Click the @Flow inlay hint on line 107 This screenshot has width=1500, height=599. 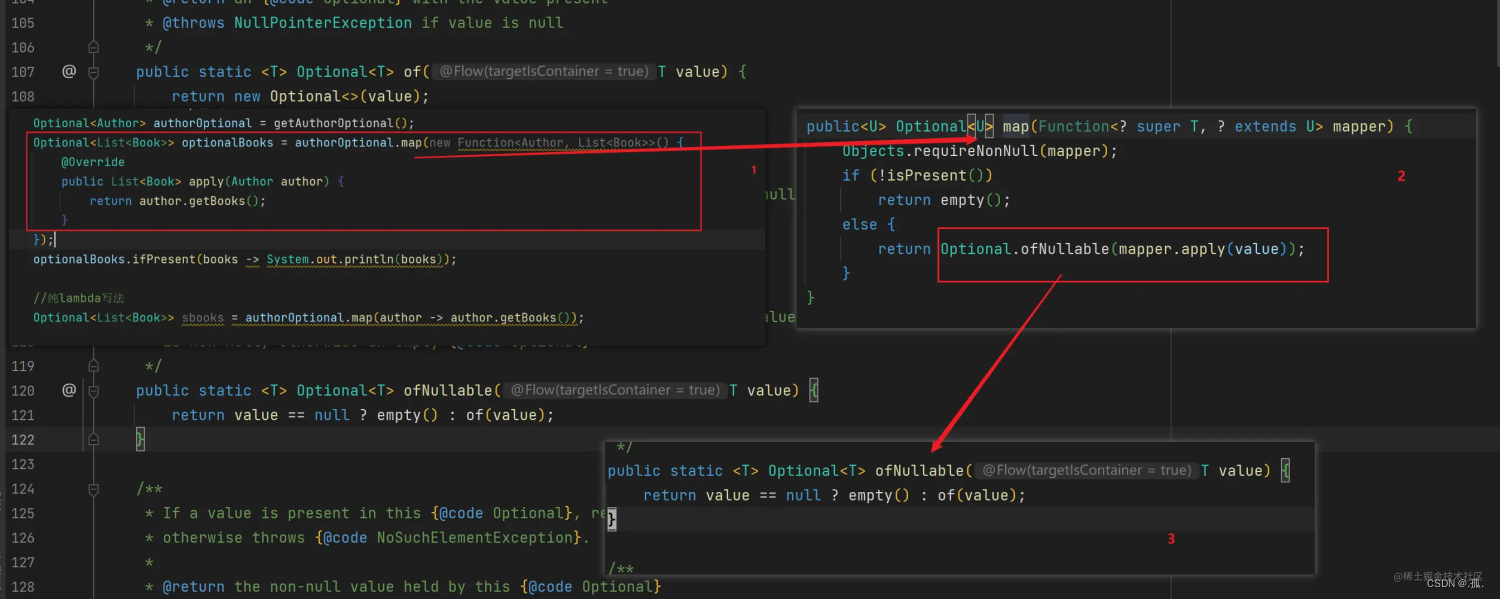click(x=544, y=72)
